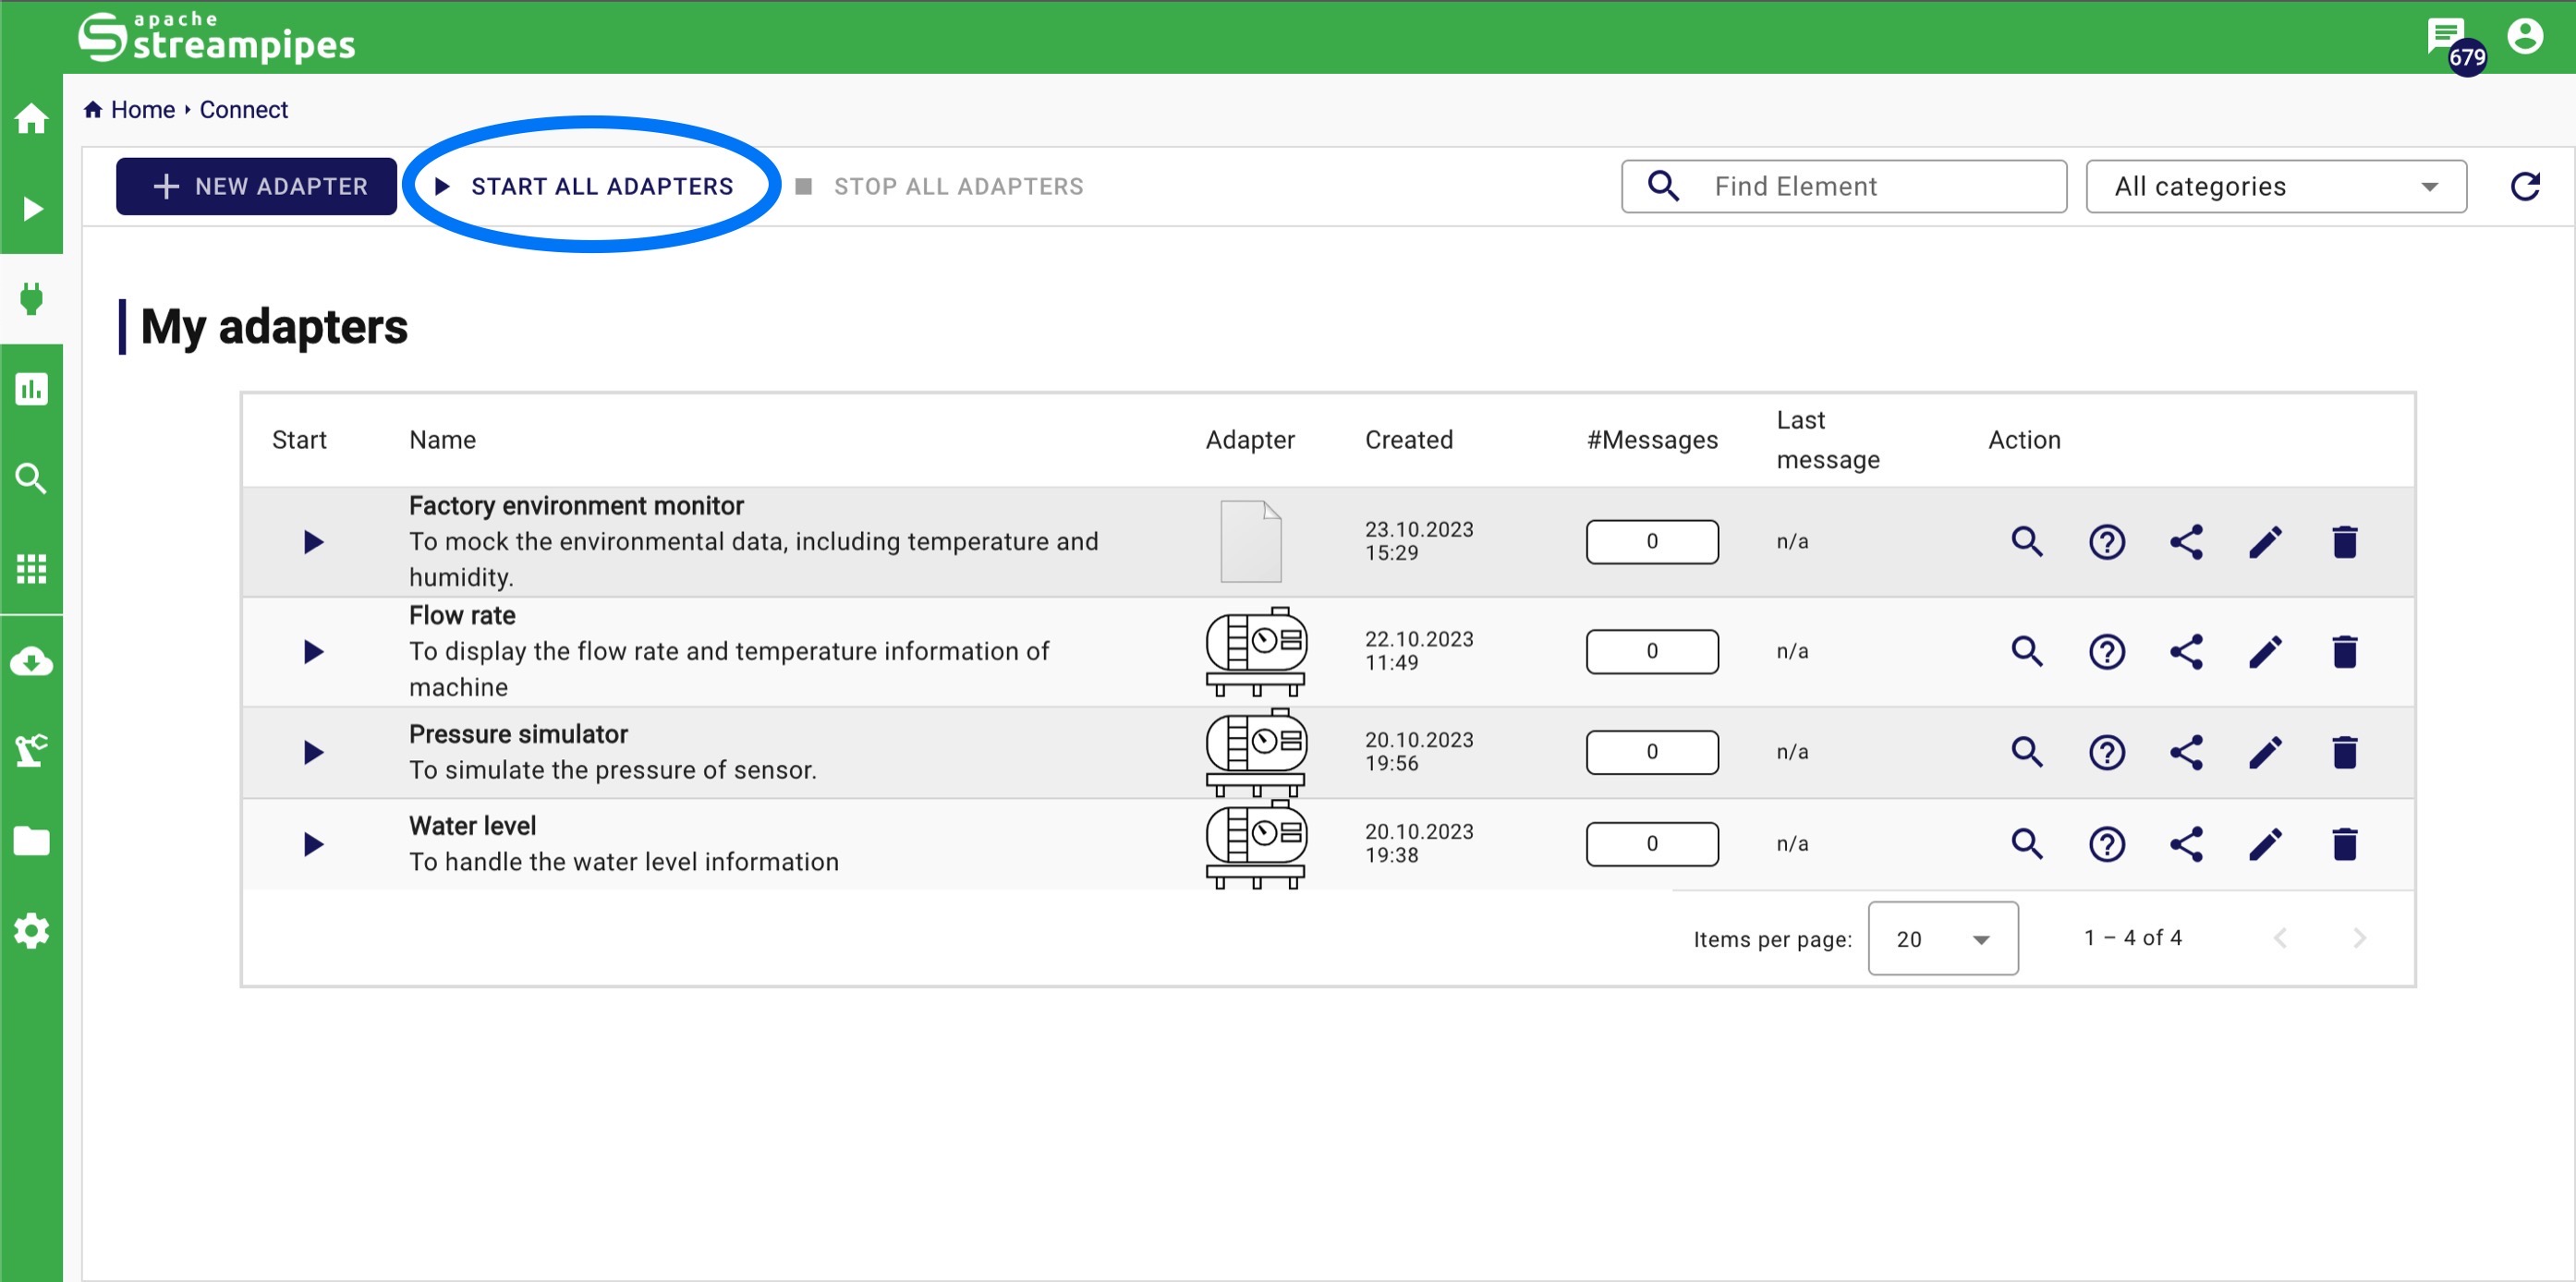This screenshot has height=1282, width=2576.
Task: Click the share icon for Flow rate adapter
Action: (x=2186, y=652)
